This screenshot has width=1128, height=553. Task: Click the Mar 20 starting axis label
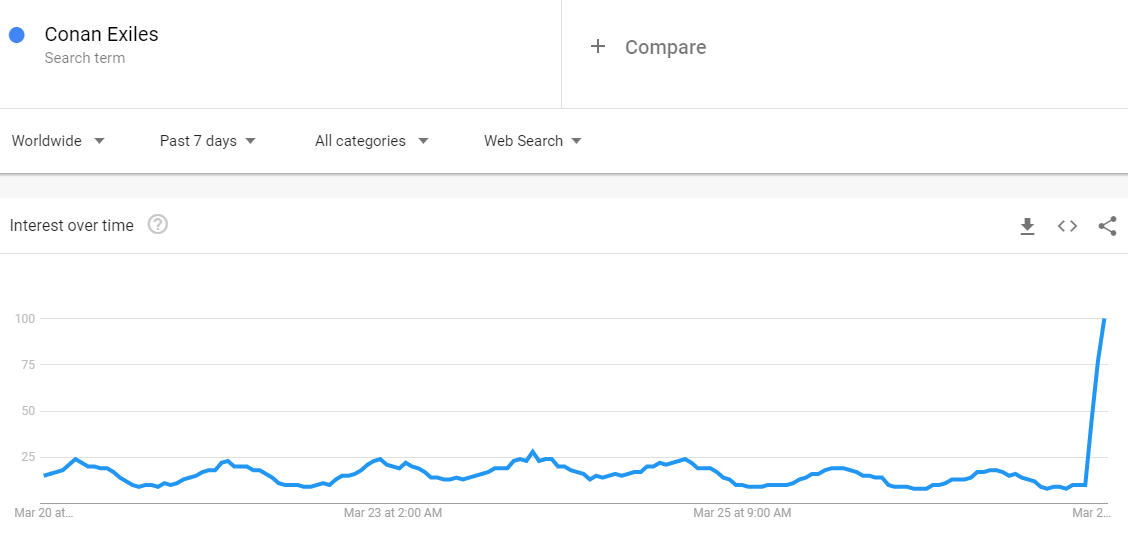tap(44, 513)
